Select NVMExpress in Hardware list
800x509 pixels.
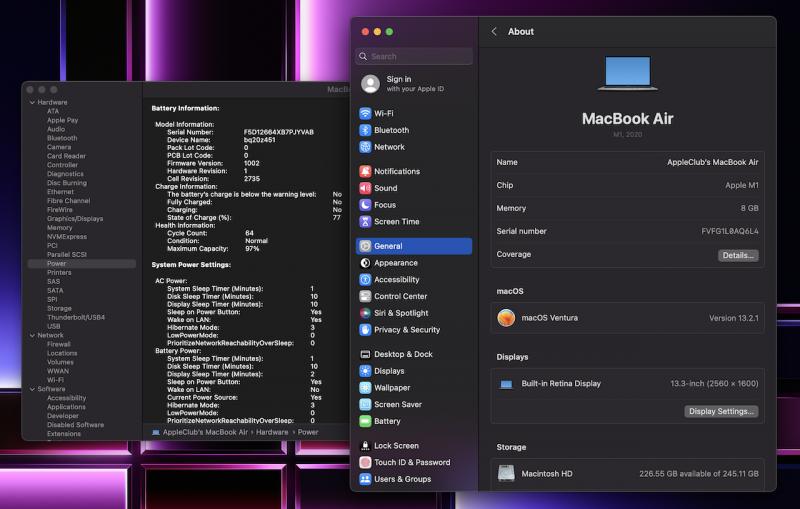coord(67,237)
